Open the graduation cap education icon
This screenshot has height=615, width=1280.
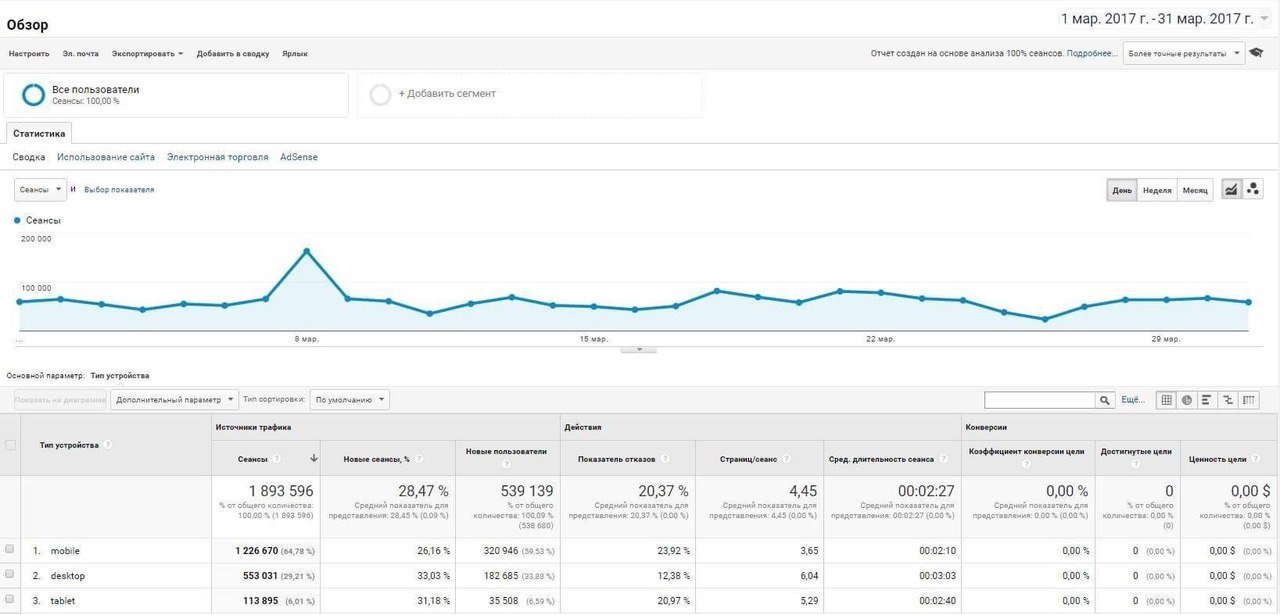[1256, 53]
